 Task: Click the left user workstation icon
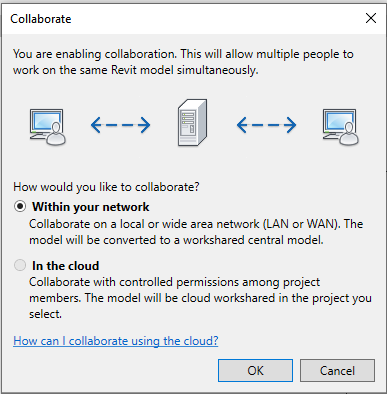[47, 127]
